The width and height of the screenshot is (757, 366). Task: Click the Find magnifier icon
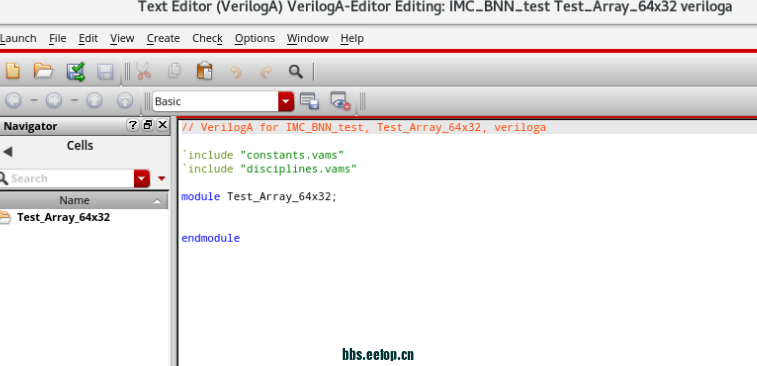pos(296,72)
